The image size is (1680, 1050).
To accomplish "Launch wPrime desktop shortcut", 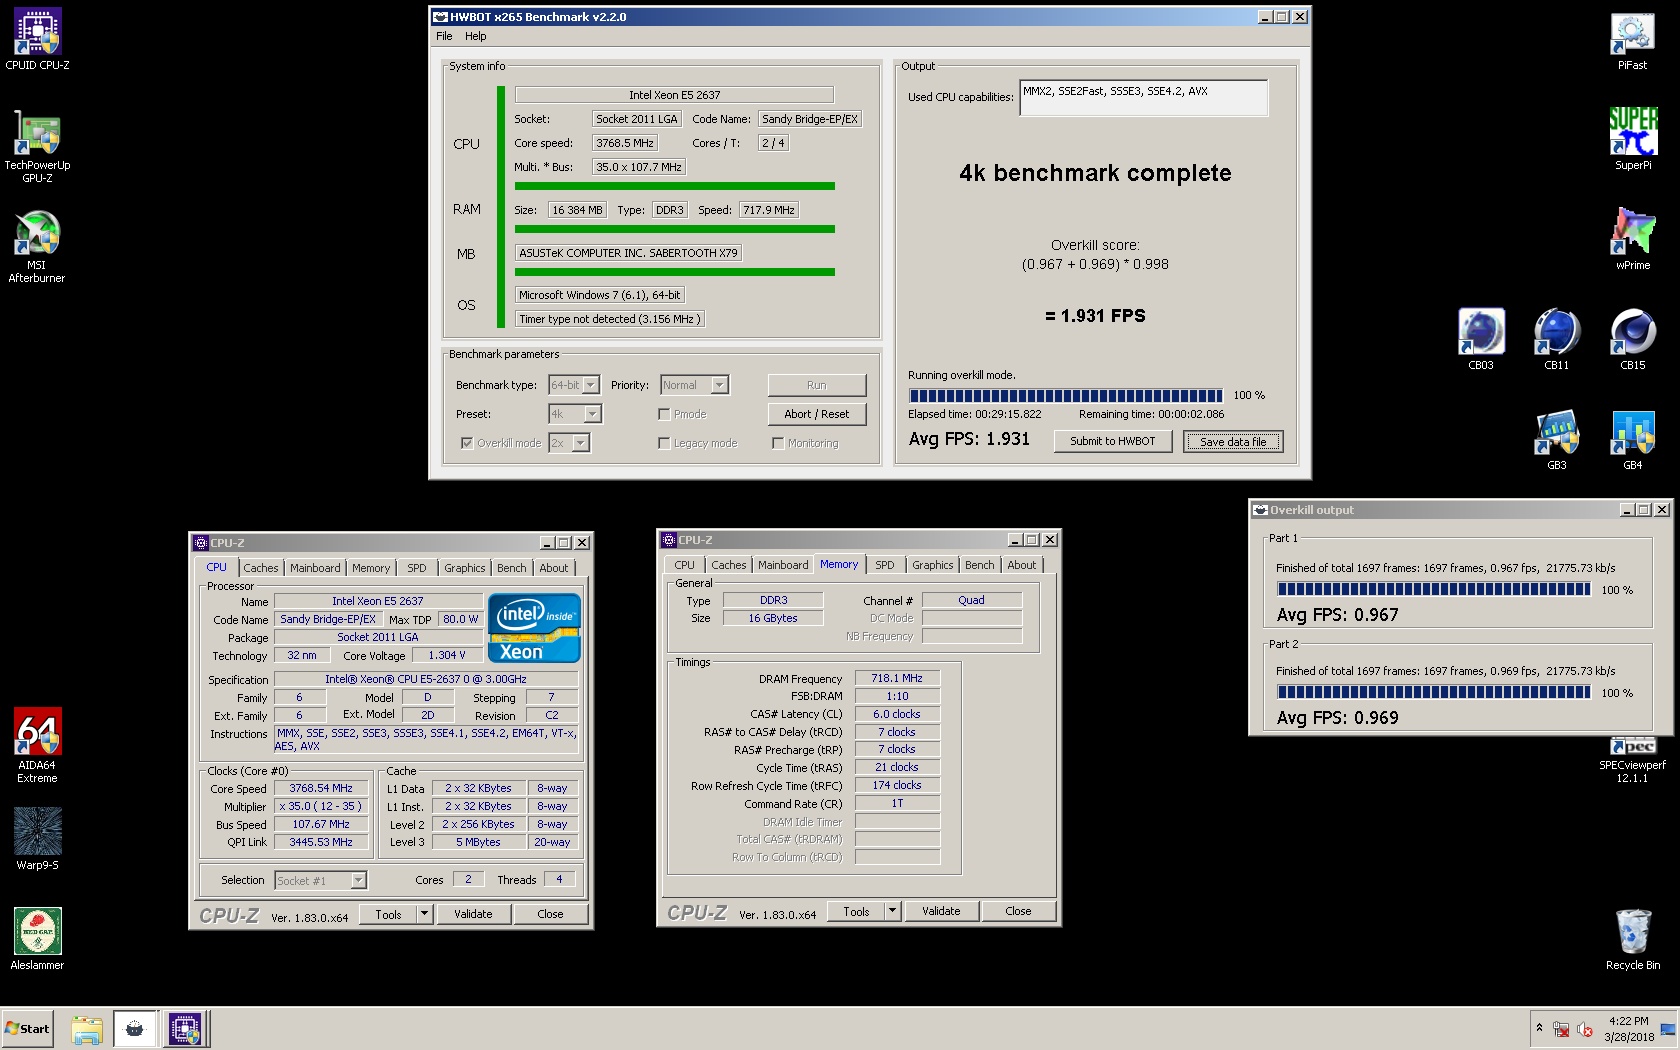I will [x=1632, y=238].
